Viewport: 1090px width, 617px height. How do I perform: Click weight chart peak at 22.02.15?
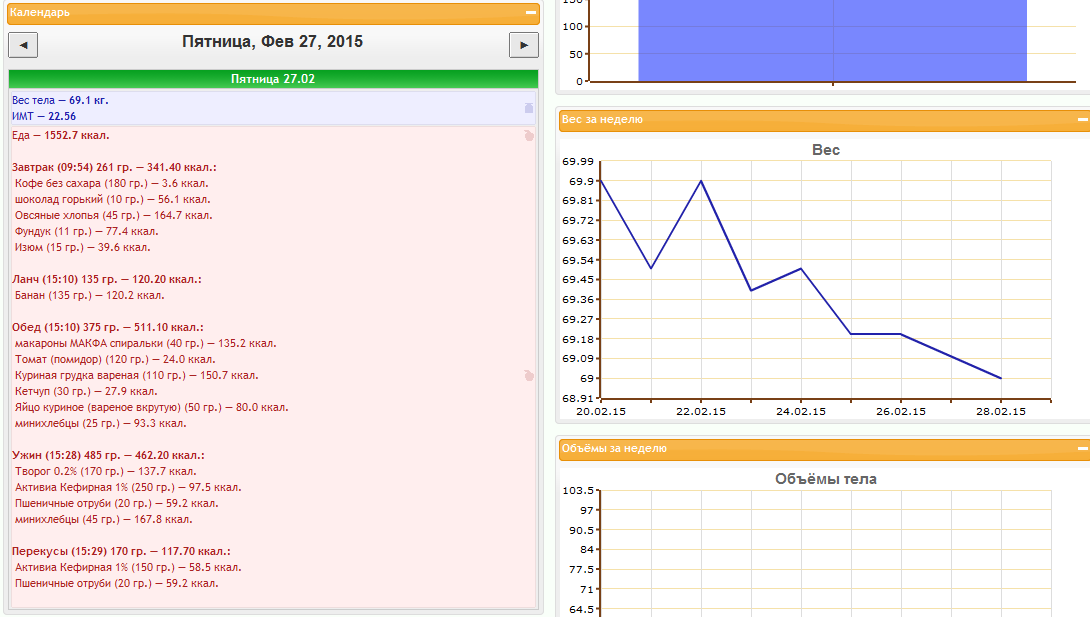[x=701, y=181]
